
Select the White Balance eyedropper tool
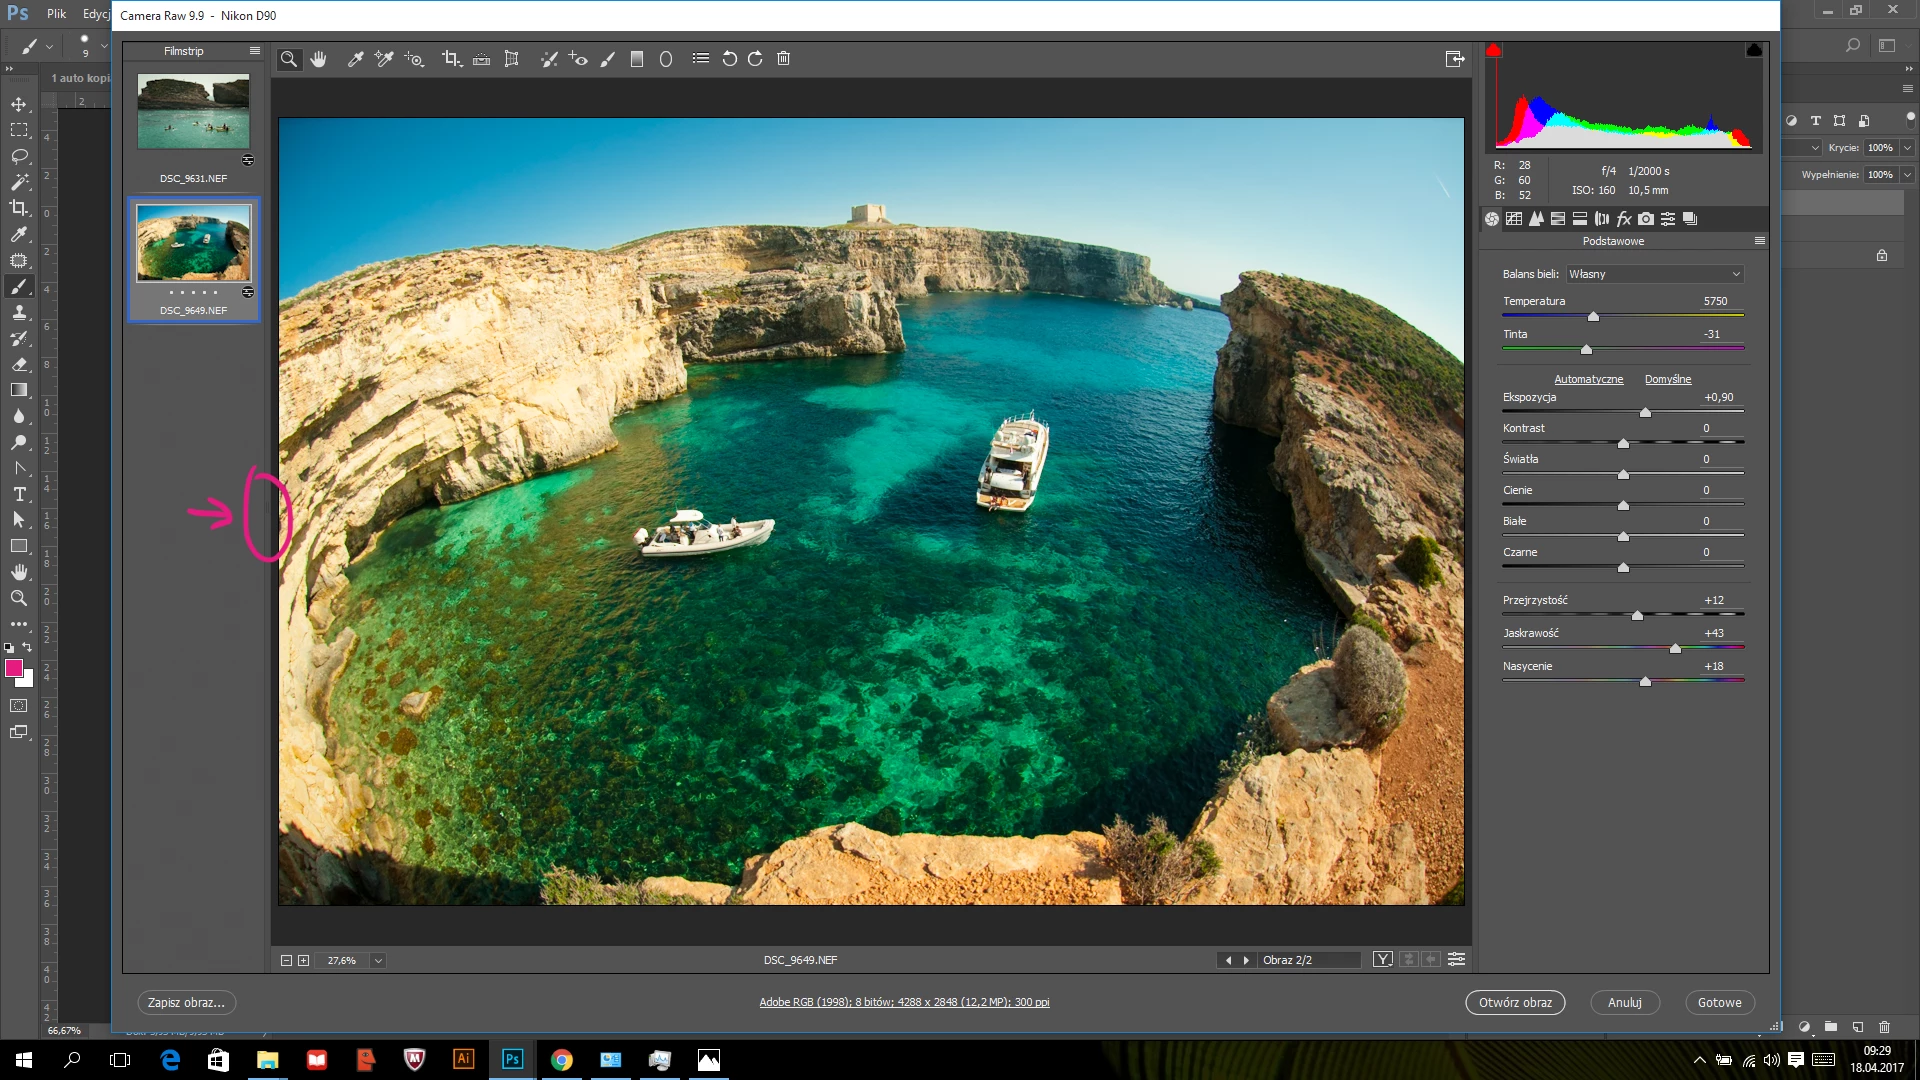tap(355, 59)
